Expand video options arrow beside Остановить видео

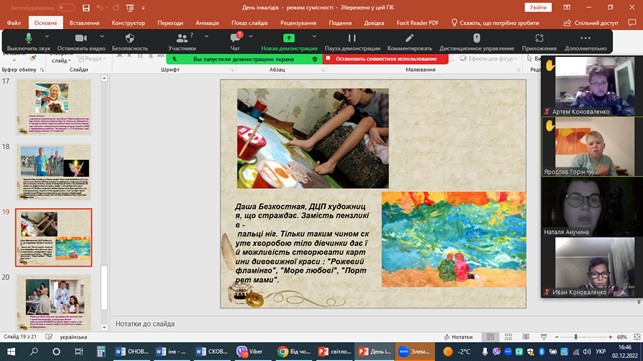[x=102, y=37]
